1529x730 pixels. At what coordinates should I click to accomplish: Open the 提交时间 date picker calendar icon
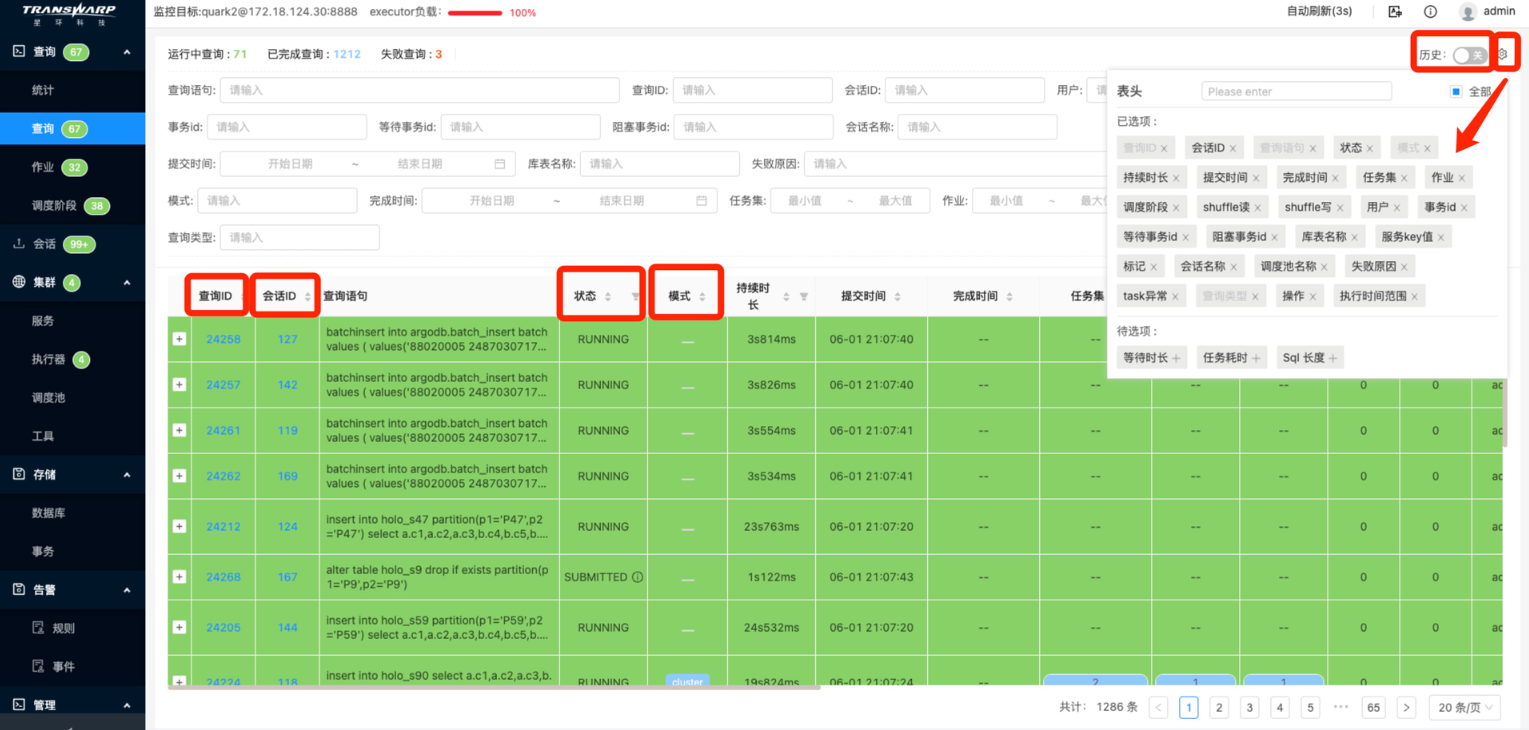(x=500, y=164)
